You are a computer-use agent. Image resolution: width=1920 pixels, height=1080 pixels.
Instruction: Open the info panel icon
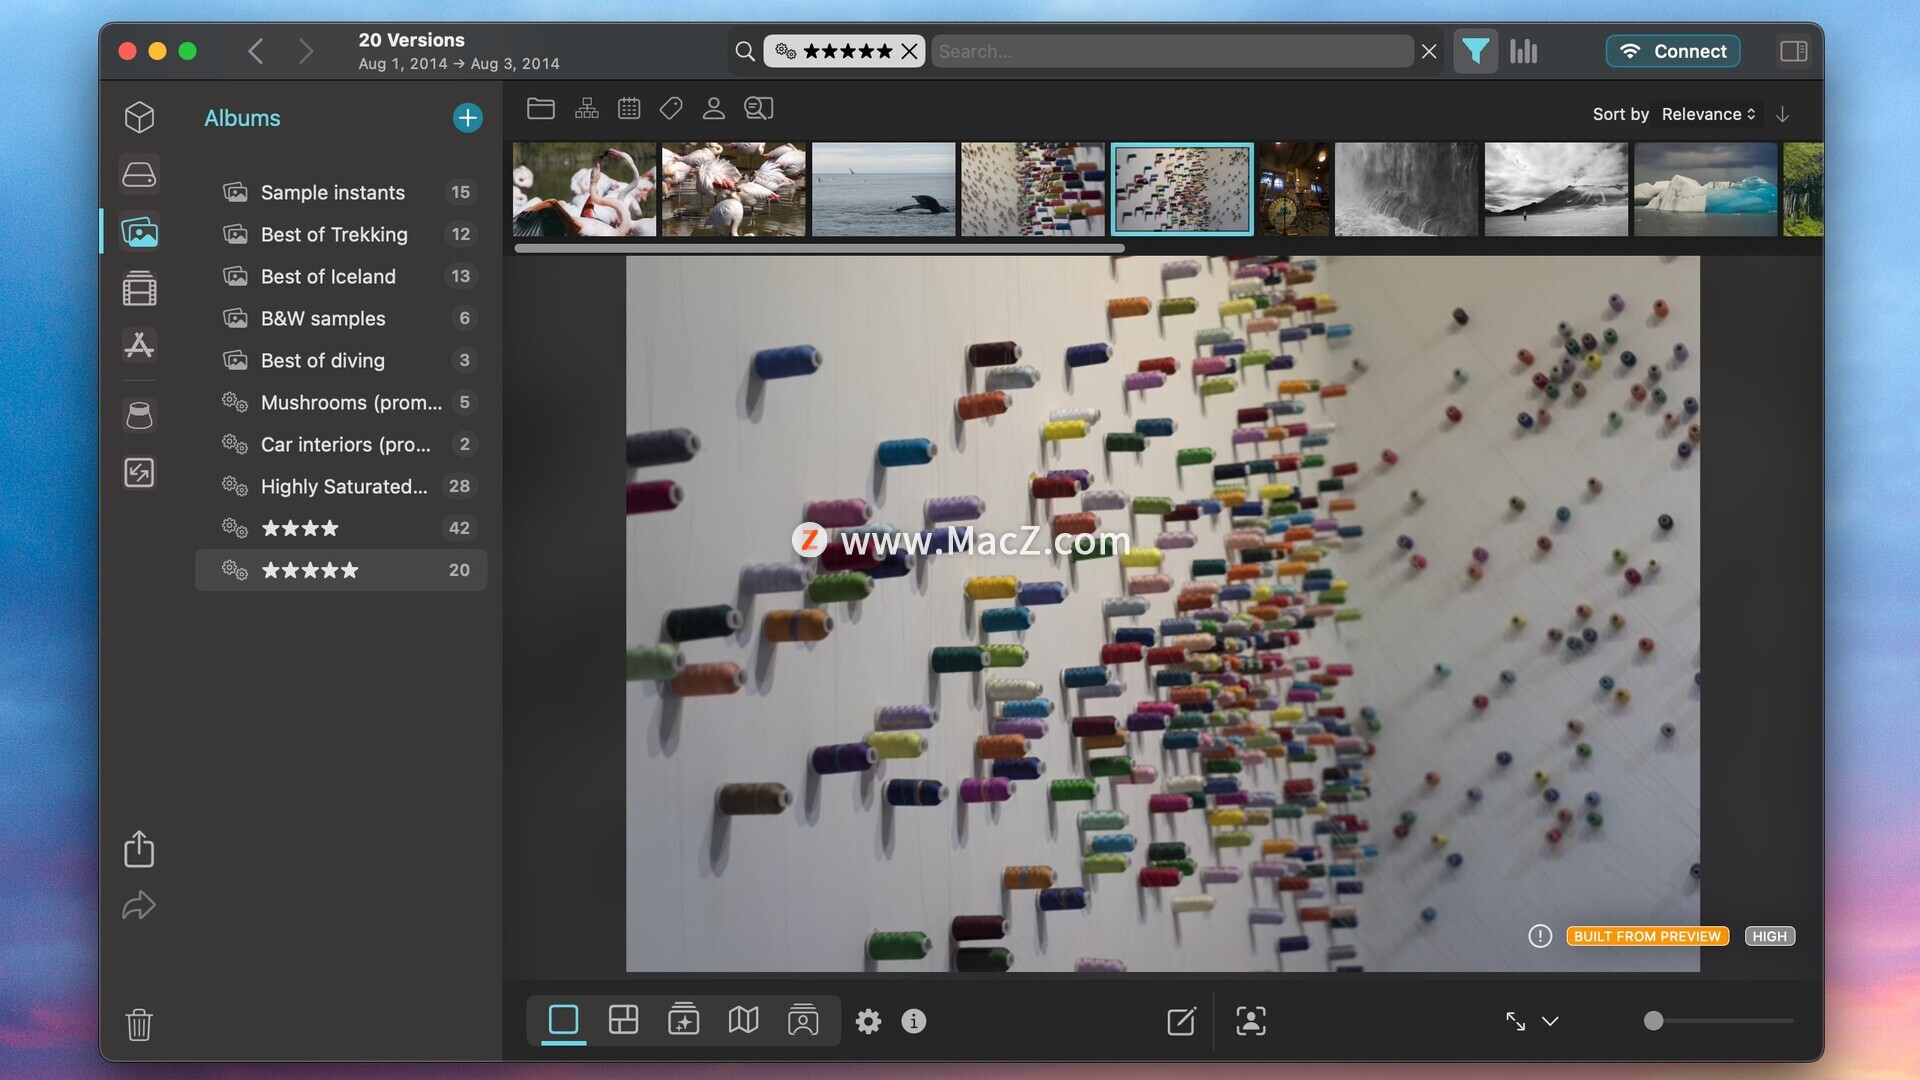click(913, 1021)
